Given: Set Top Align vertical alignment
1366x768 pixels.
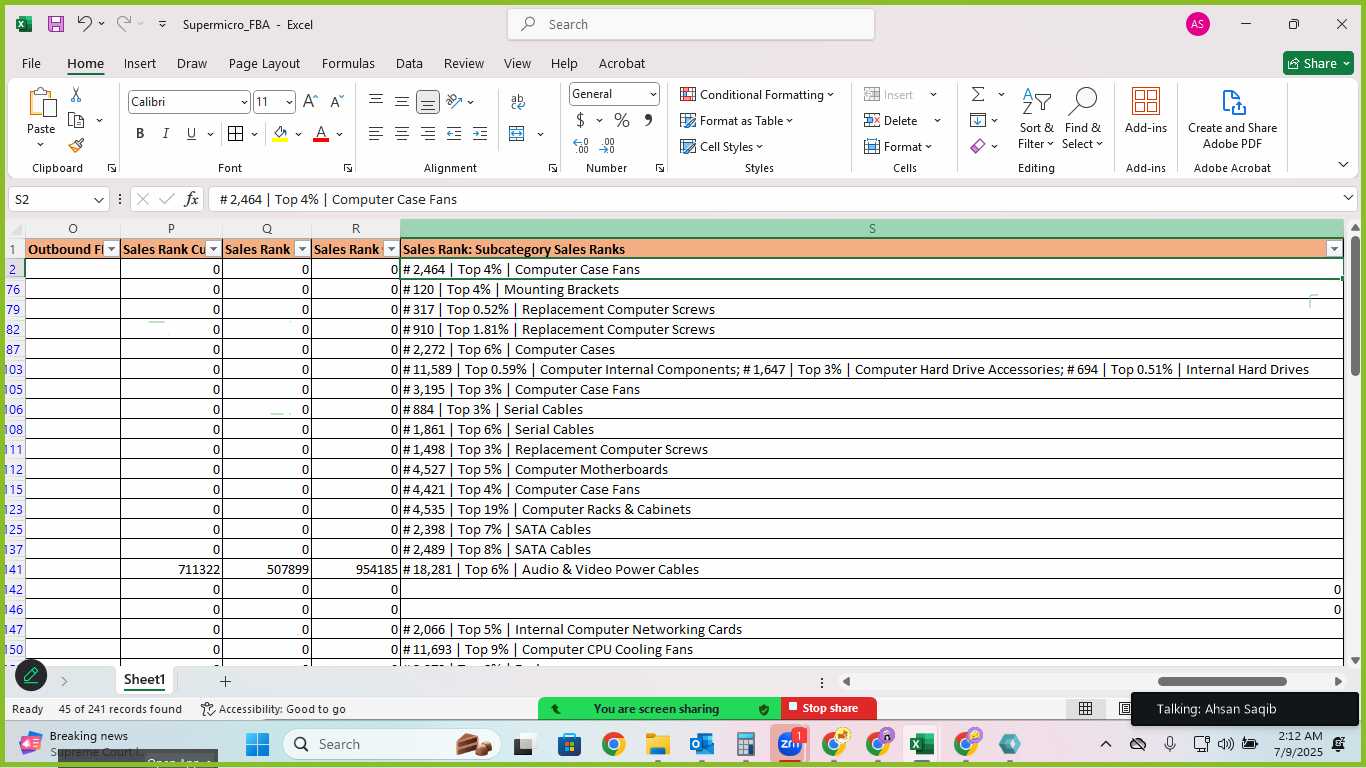Looking at the screenshot, I should click(376, 102).
